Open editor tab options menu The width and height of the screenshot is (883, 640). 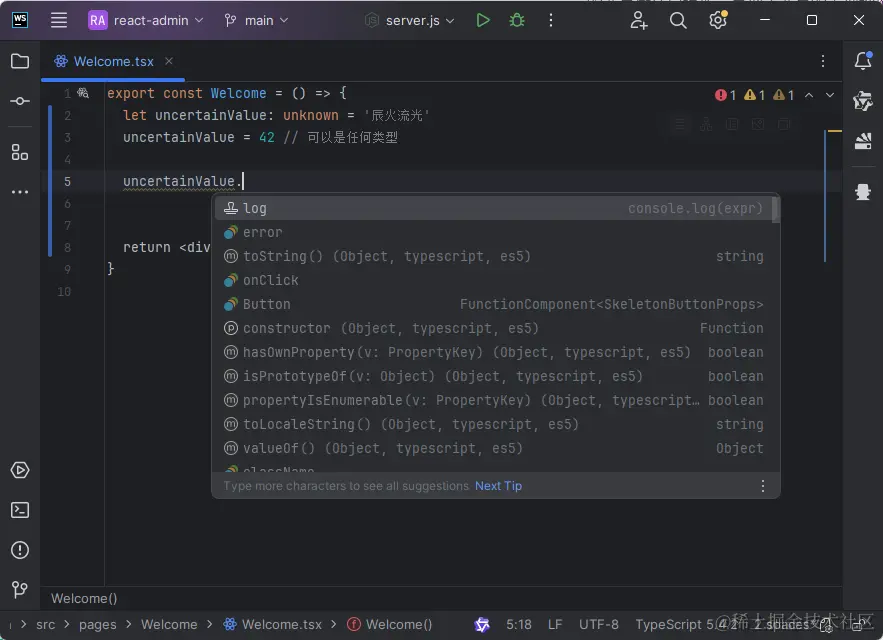pos(823,61)
